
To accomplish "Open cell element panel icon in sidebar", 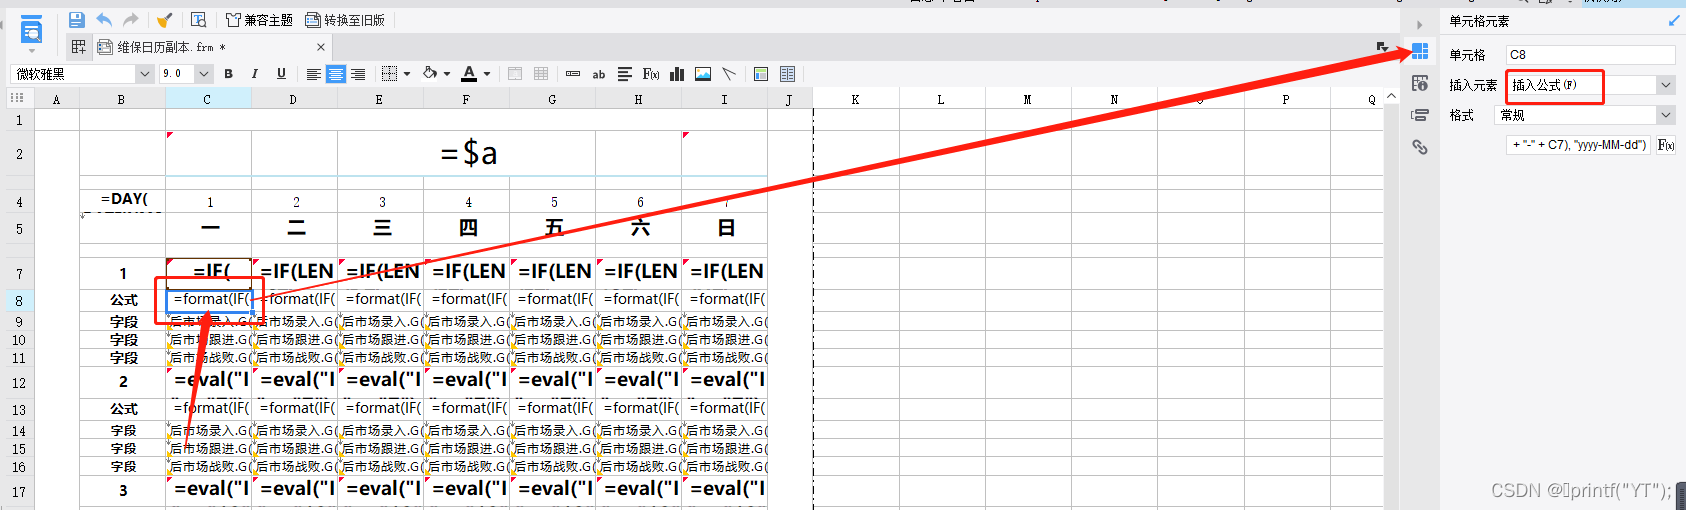I will point(1419,51).
